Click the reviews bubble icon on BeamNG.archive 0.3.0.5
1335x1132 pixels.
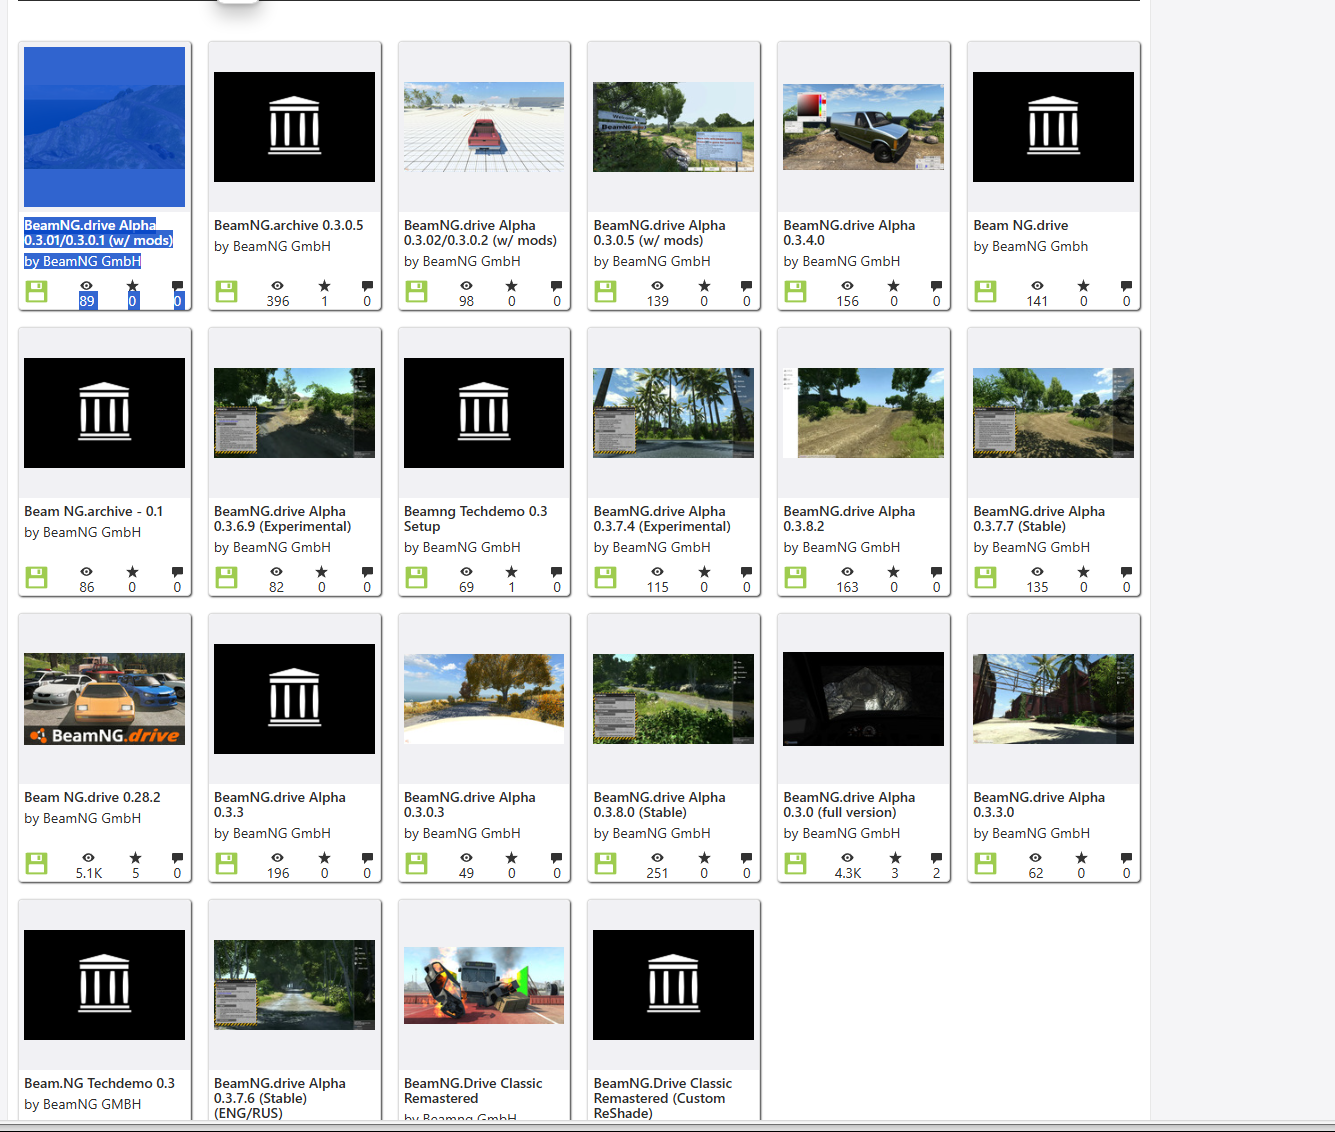(367, 286)
